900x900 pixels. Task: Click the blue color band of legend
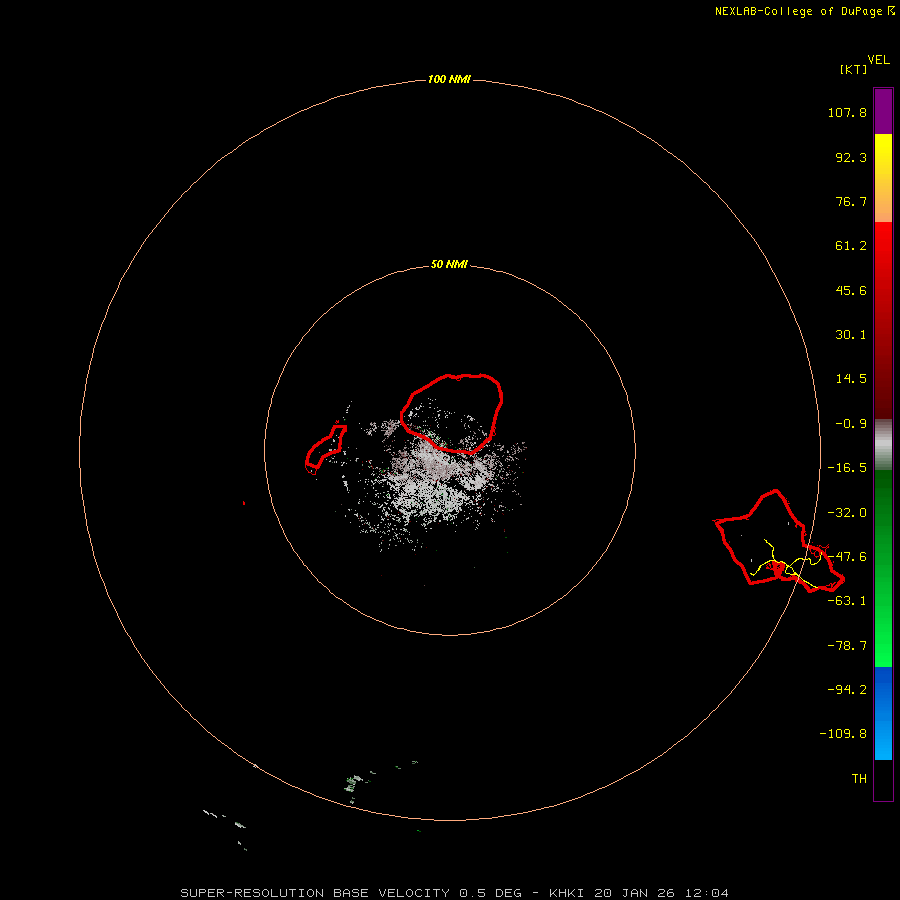(x=883, y=713)
